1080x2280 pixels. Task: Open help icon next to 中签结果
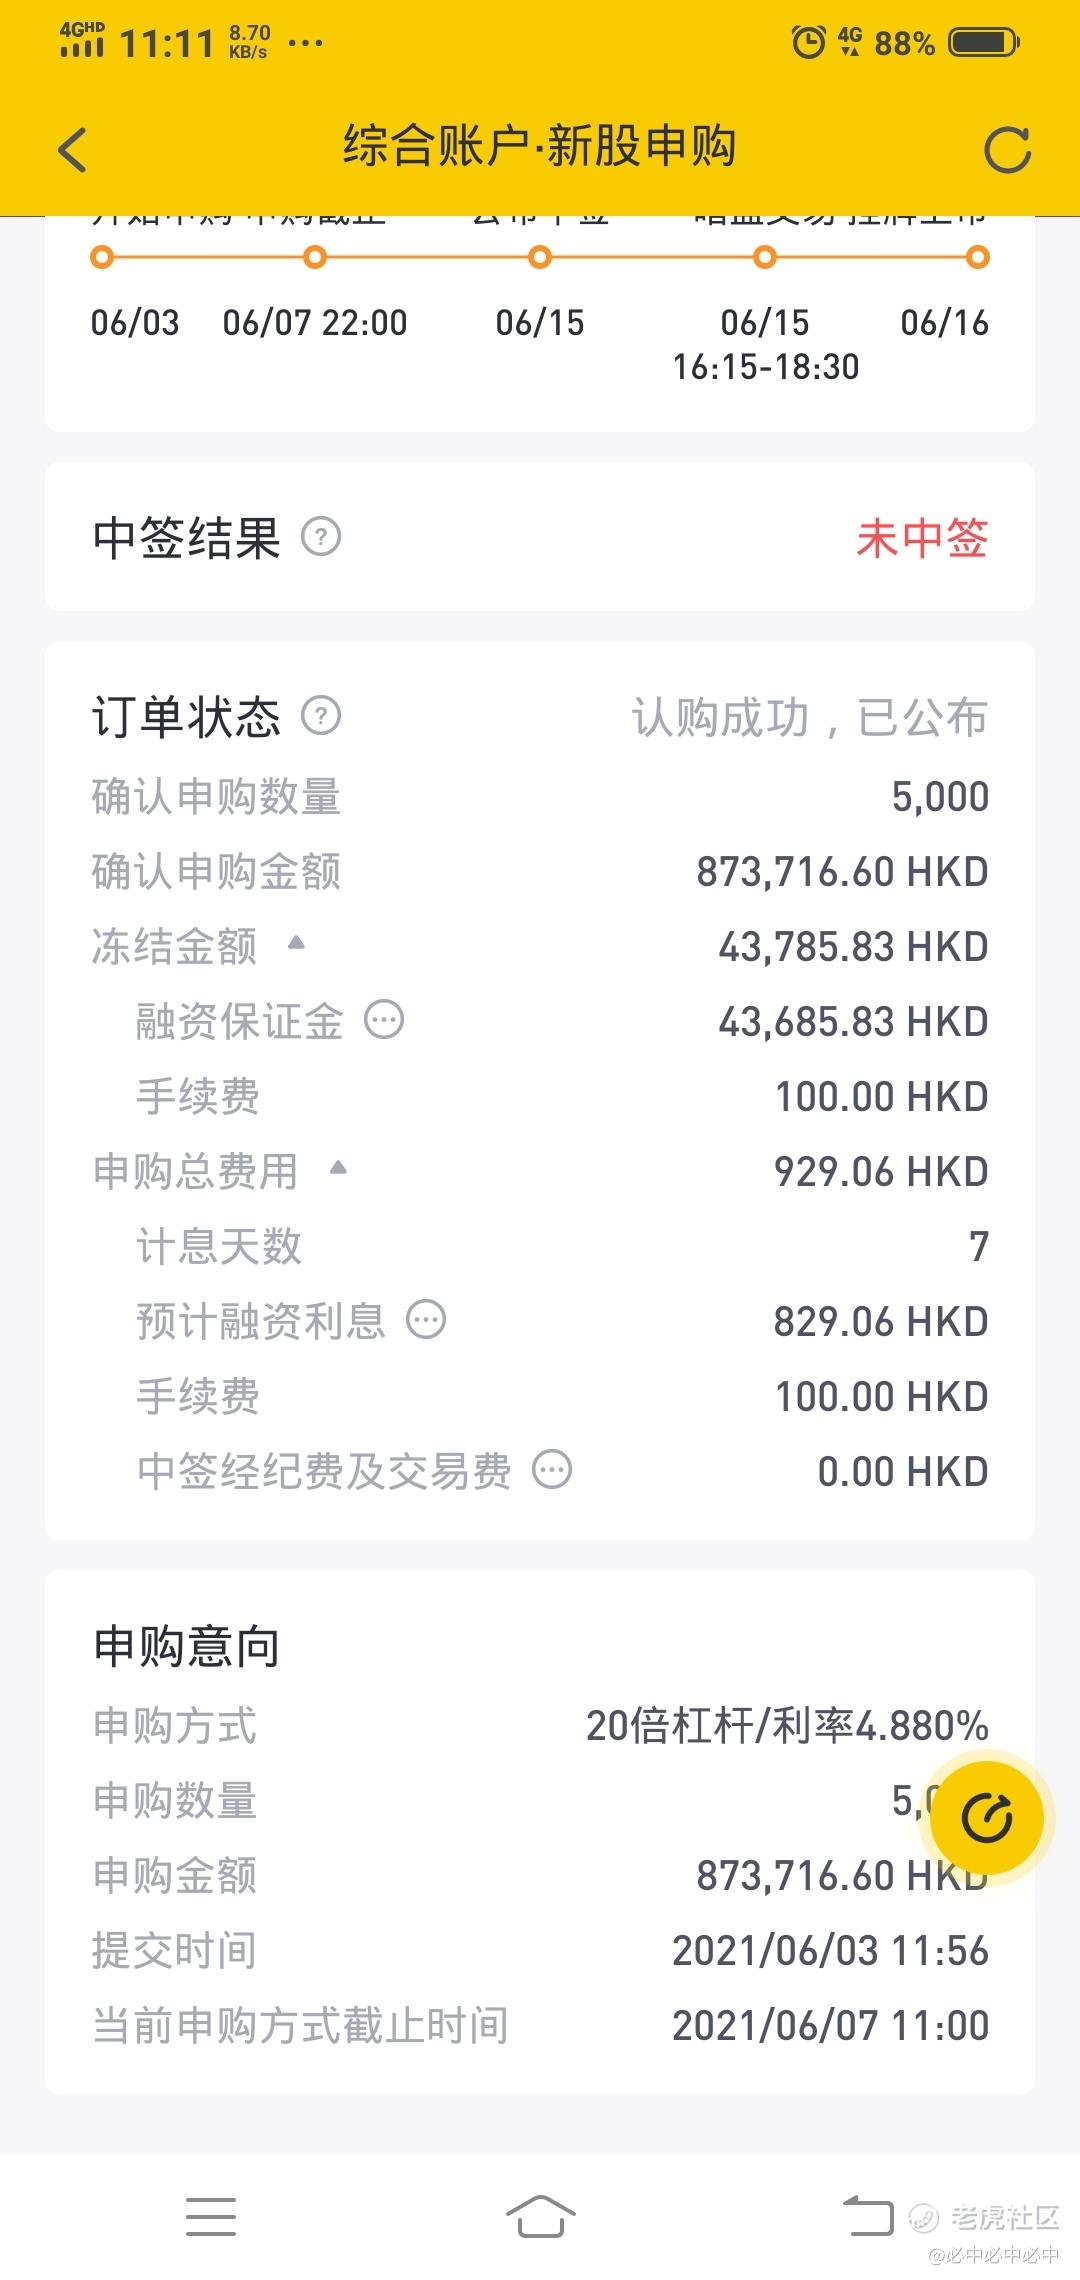click(321, 537)
